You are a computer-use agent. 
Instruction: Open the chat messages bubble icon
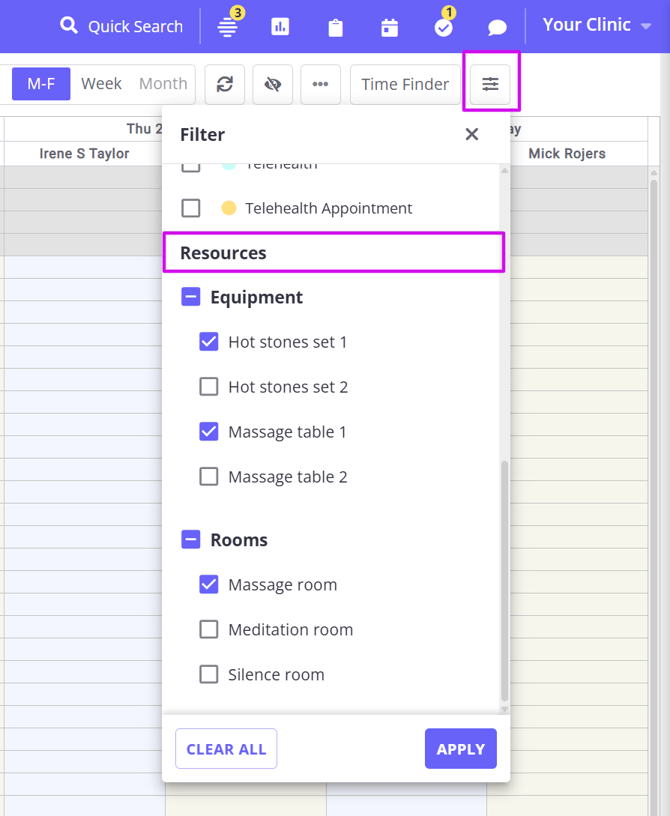pyautogui.click(x=497, y=27)
